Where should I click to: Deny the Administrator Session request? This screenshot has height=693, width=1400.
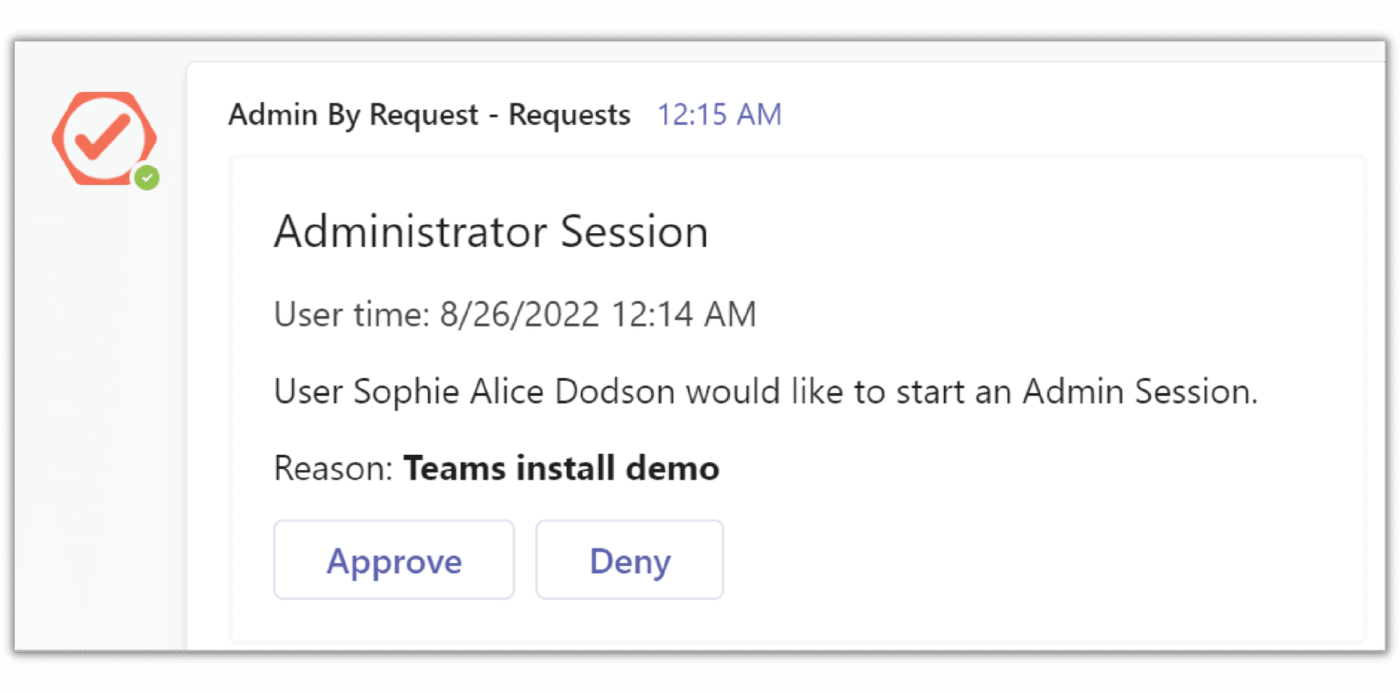point(629,560)
